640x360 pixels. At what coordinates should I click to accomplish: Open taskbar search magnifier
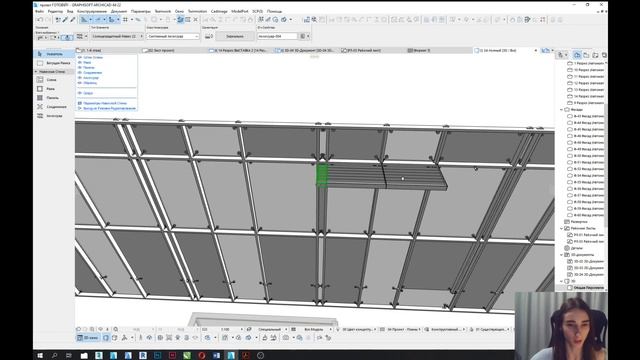[54, 356]
